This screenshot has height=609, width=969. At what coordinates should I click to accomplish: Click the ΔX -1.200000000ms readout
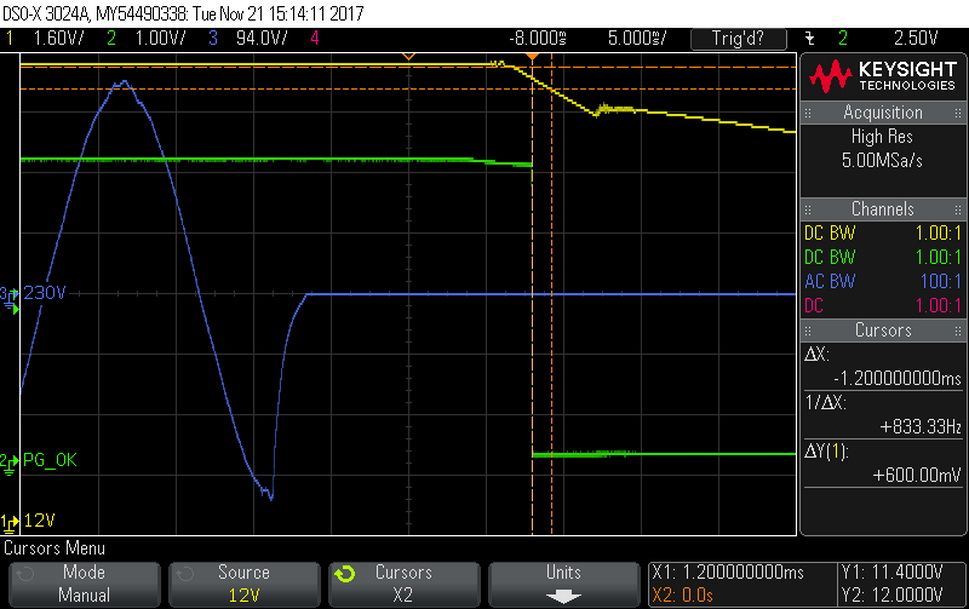[x=882, y=366]
